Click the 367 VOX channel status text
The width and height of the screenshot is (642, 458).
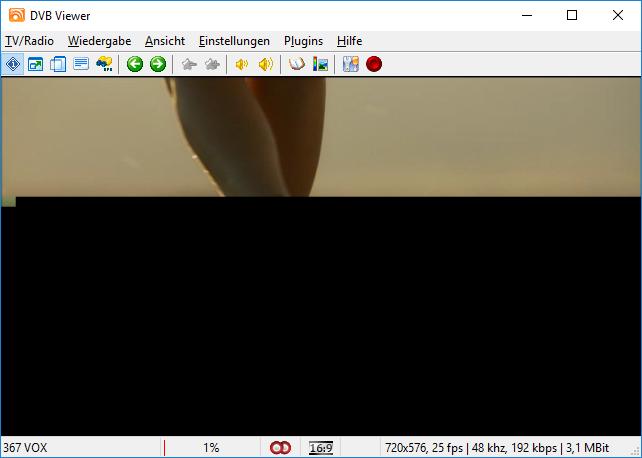click(x=25, y=448)
